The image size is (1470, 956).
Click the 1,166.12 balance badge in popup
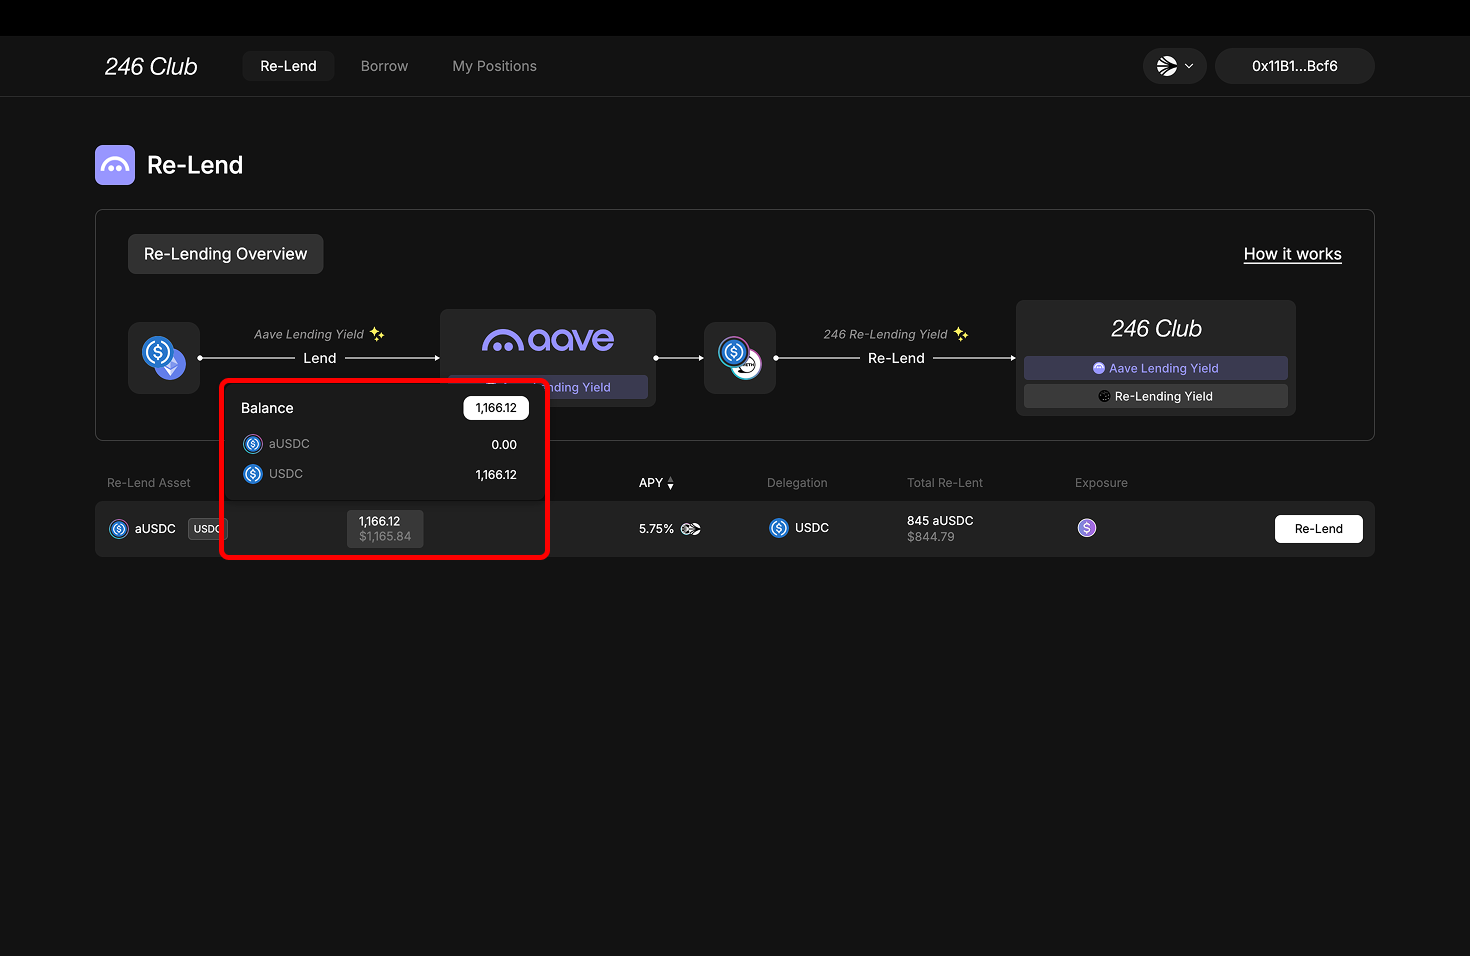coord(496,408)
